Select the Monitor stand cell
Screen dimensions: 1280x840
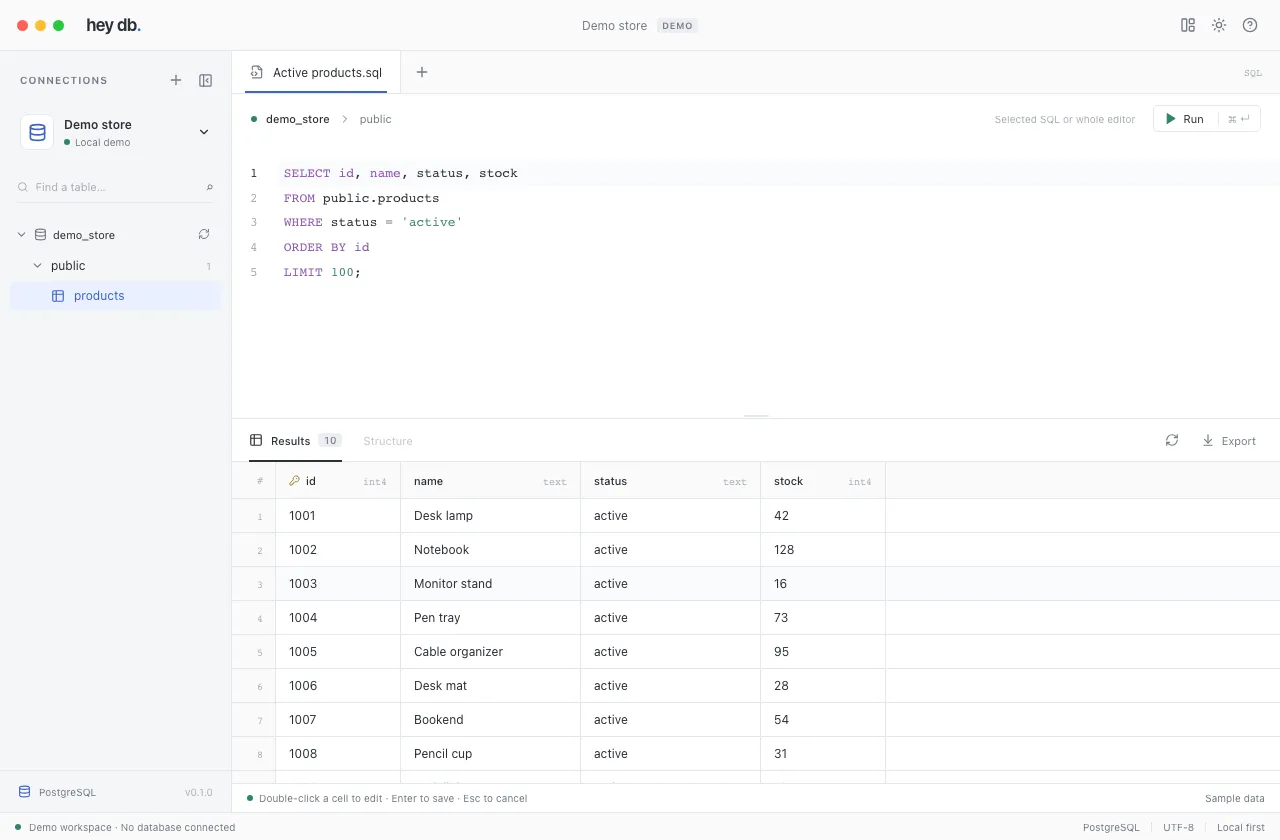click(490, 584)
